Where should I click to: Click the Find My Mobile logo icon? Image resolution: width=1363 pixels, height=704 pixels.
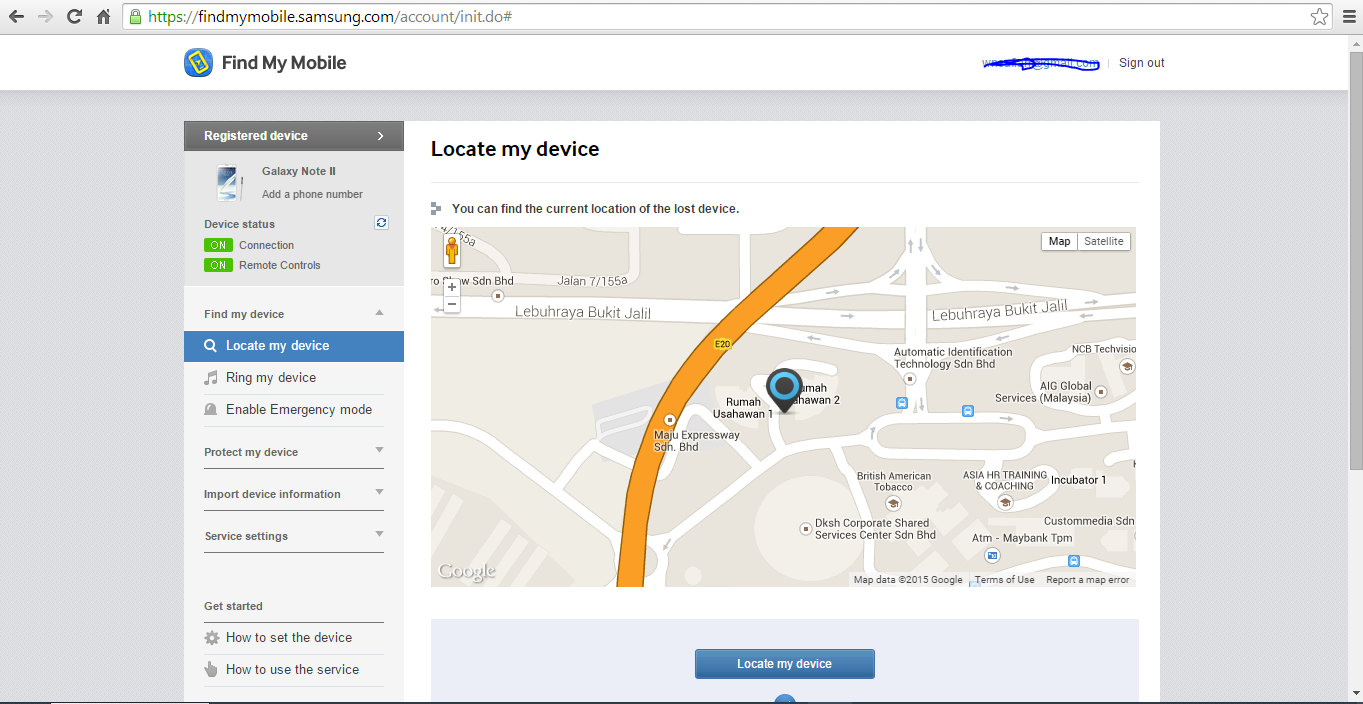click(x=198, y=63)
